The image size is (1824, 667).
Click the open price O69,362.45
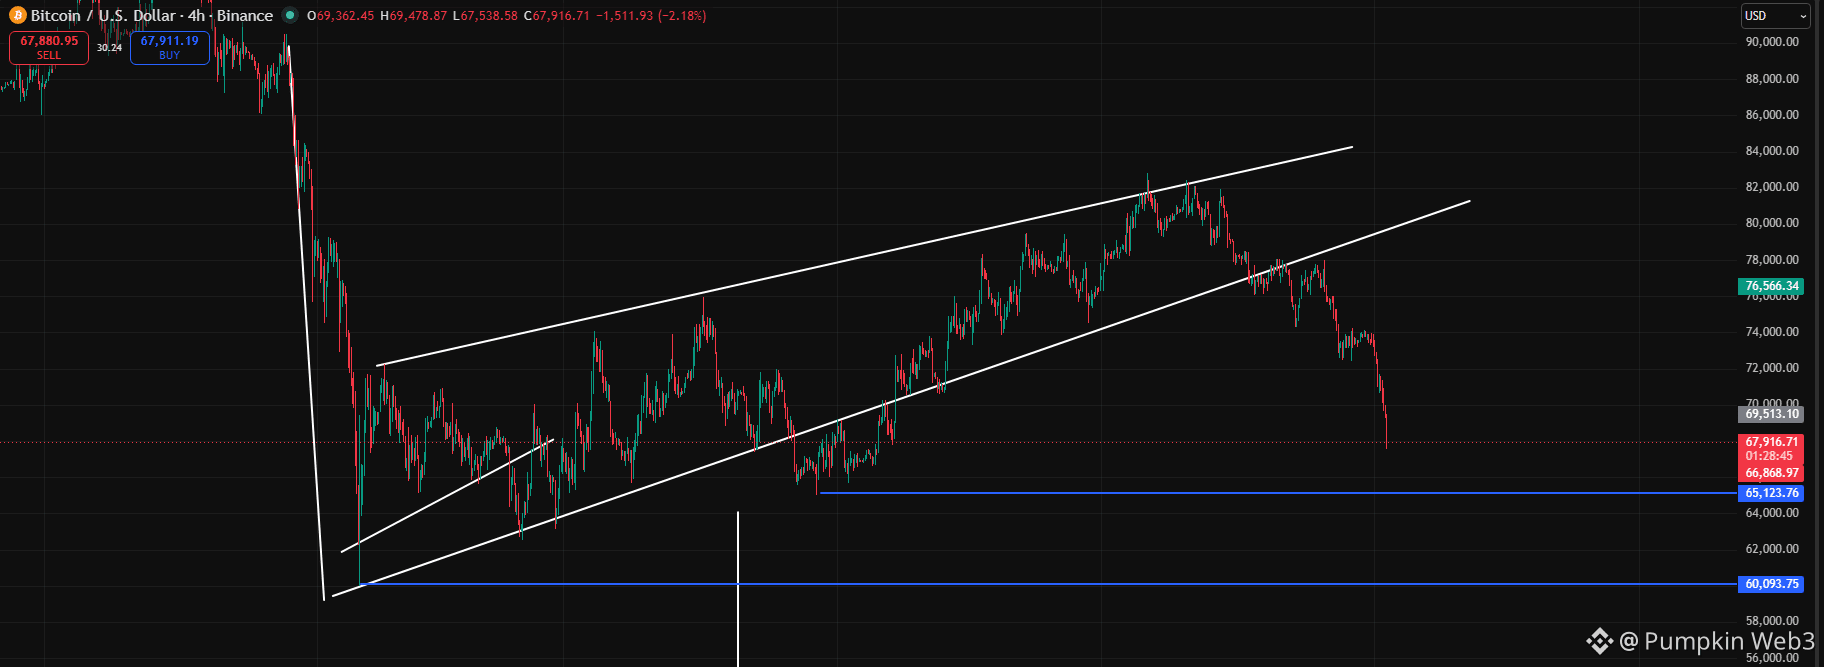[341, 16]
